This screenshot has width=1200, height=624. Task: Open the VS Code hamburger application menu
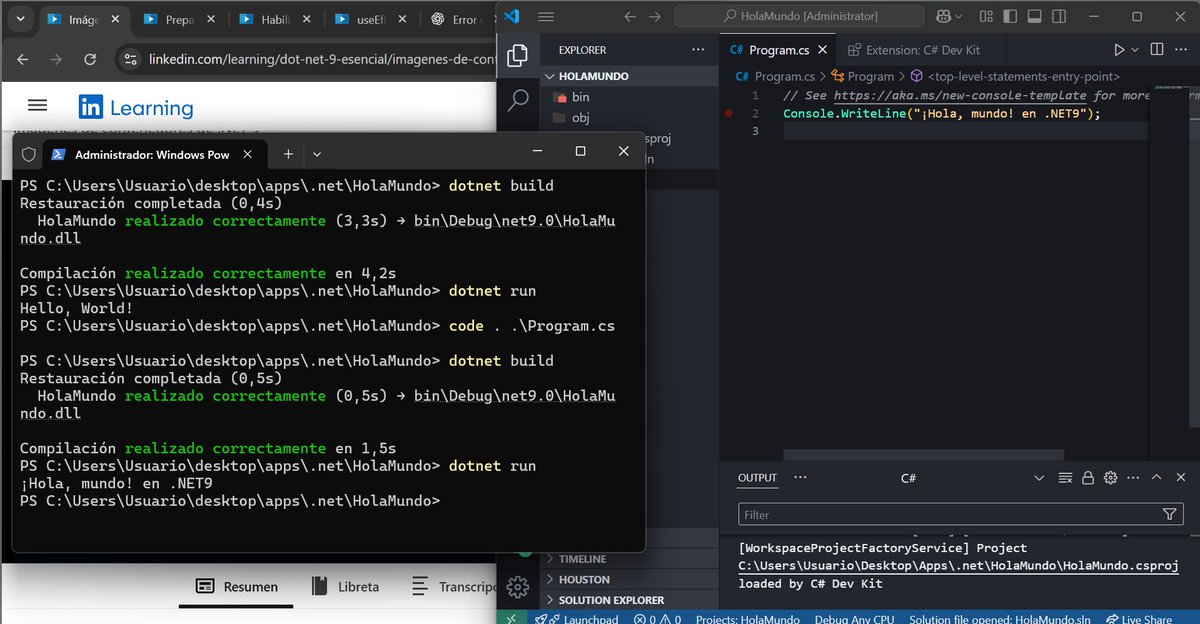click(546, 16)
